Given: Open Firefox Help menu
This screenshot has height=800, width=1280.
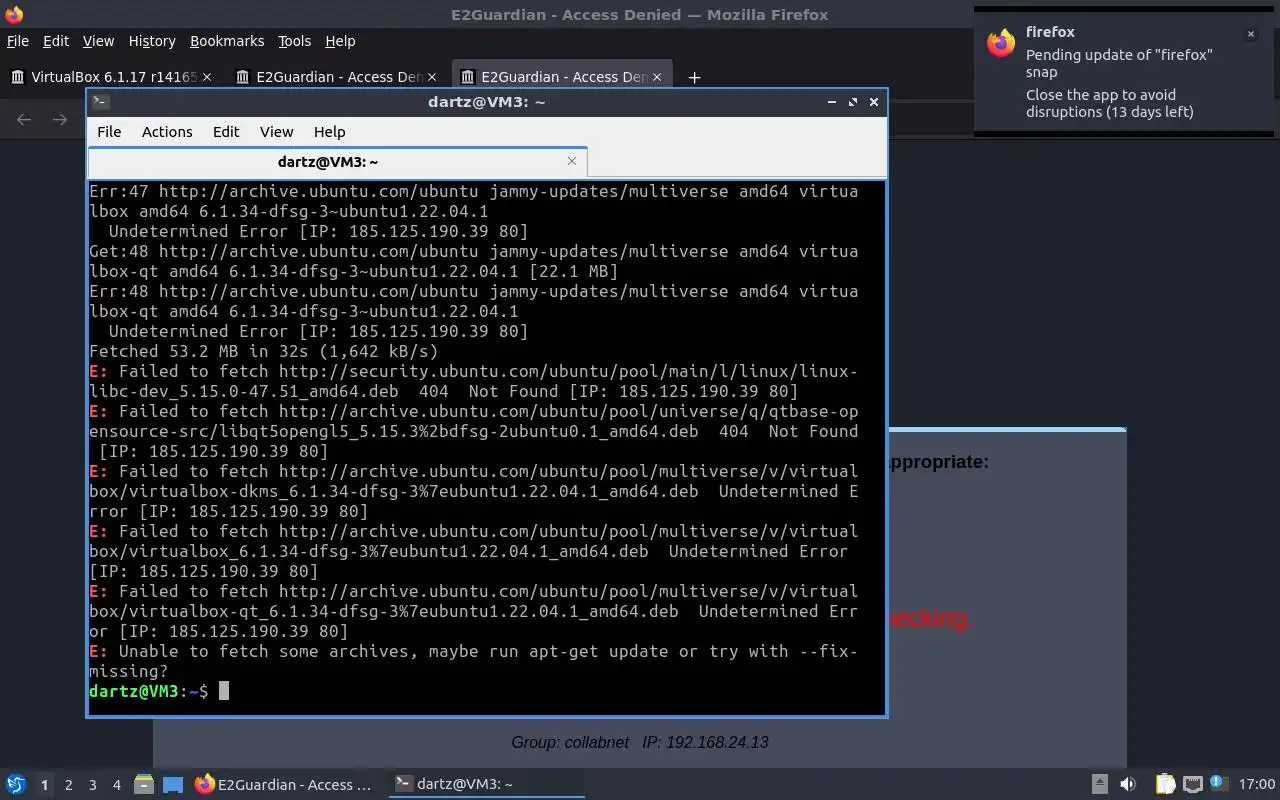Looking at the screenshot, I should coord(340,41).
